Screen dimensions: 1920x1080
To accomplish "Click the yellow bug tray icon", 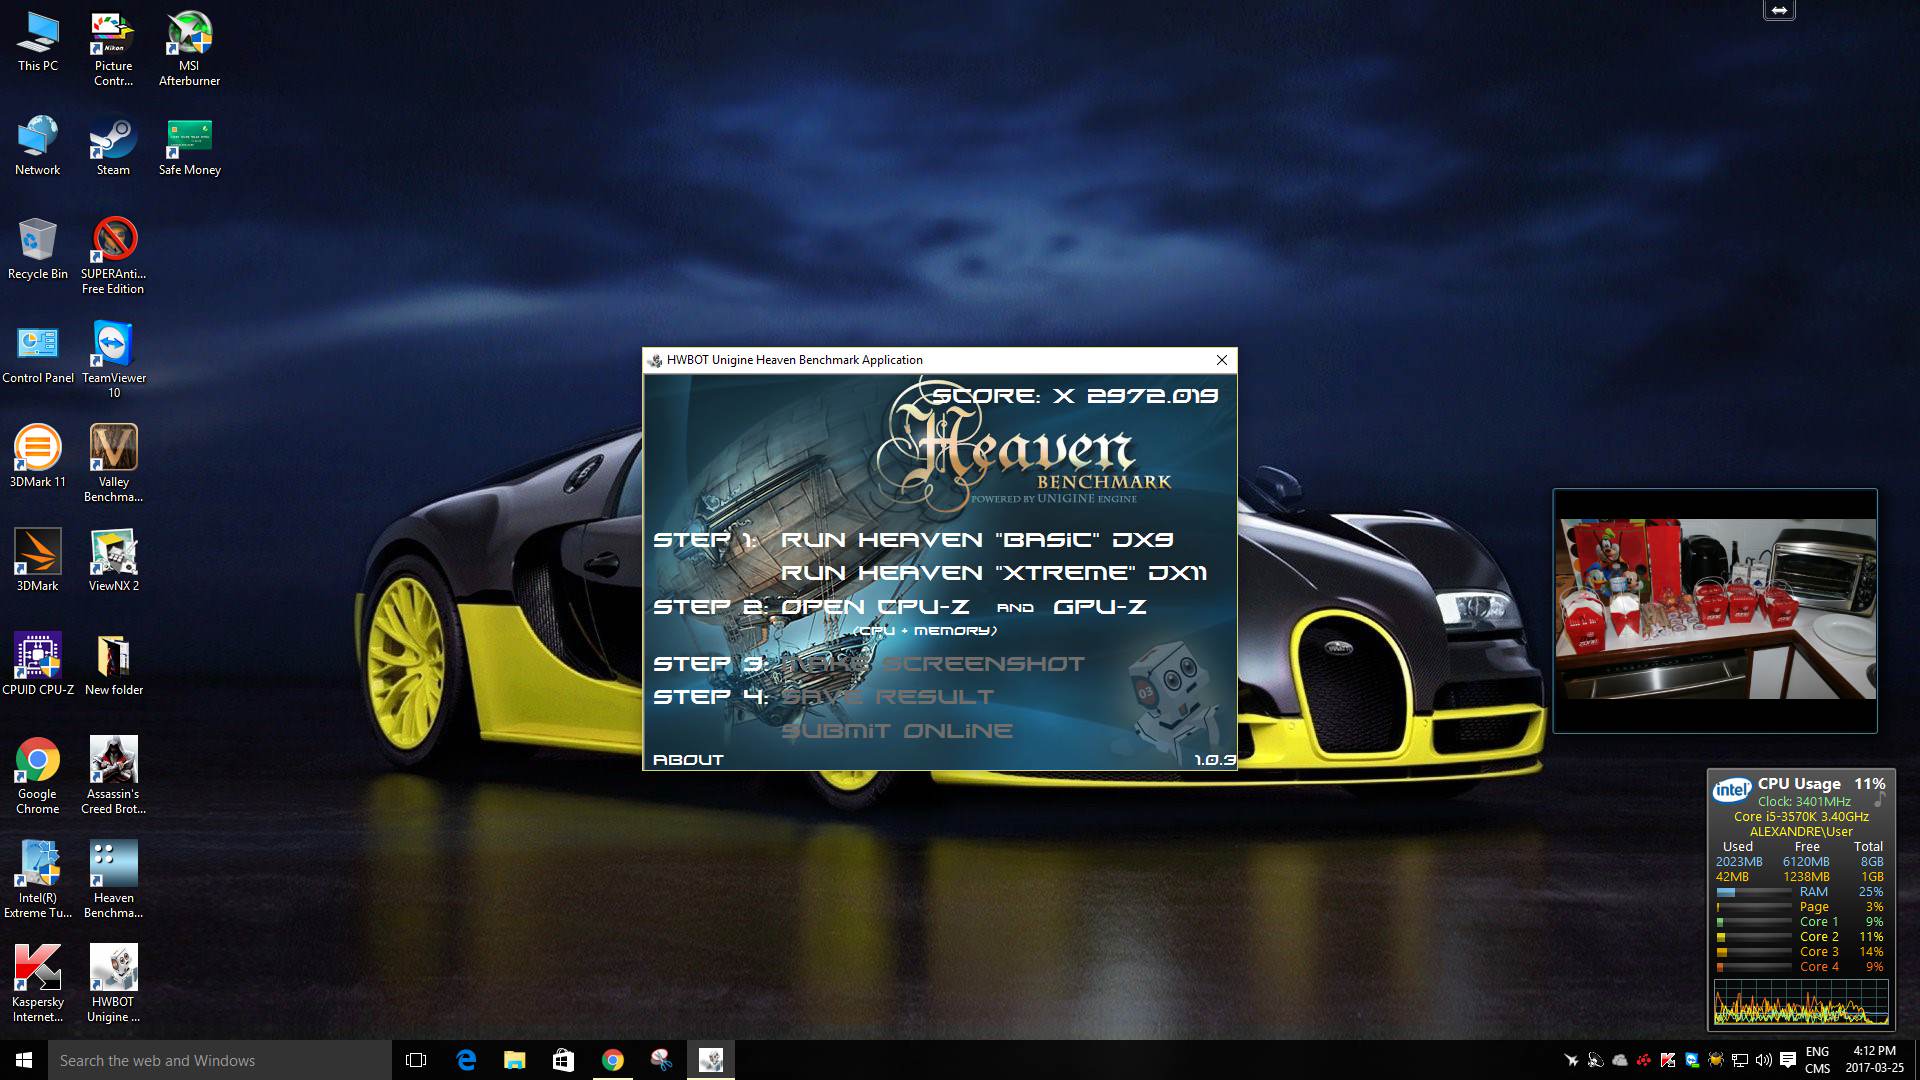I will [x=1716, y=1060].
